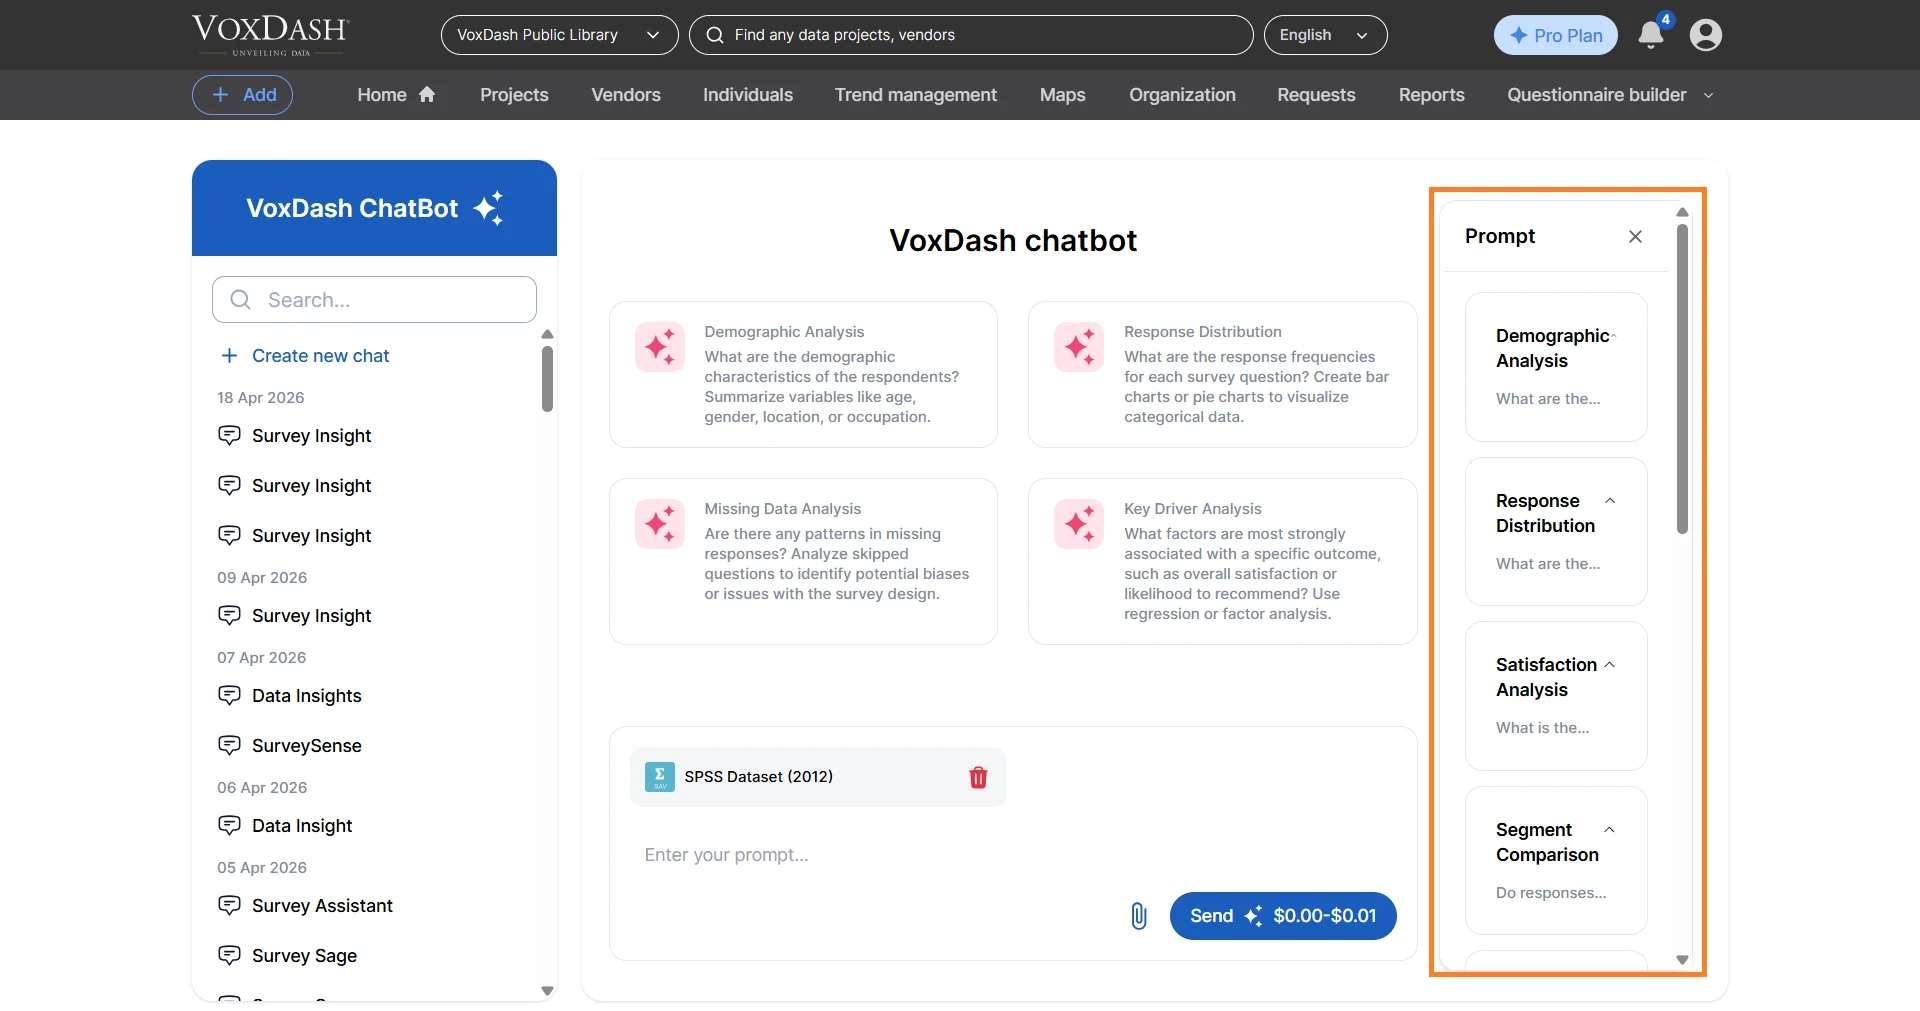Click the chat list scroll down arrow
This screenshot has width=1920, height=1011.
point(547,991)
